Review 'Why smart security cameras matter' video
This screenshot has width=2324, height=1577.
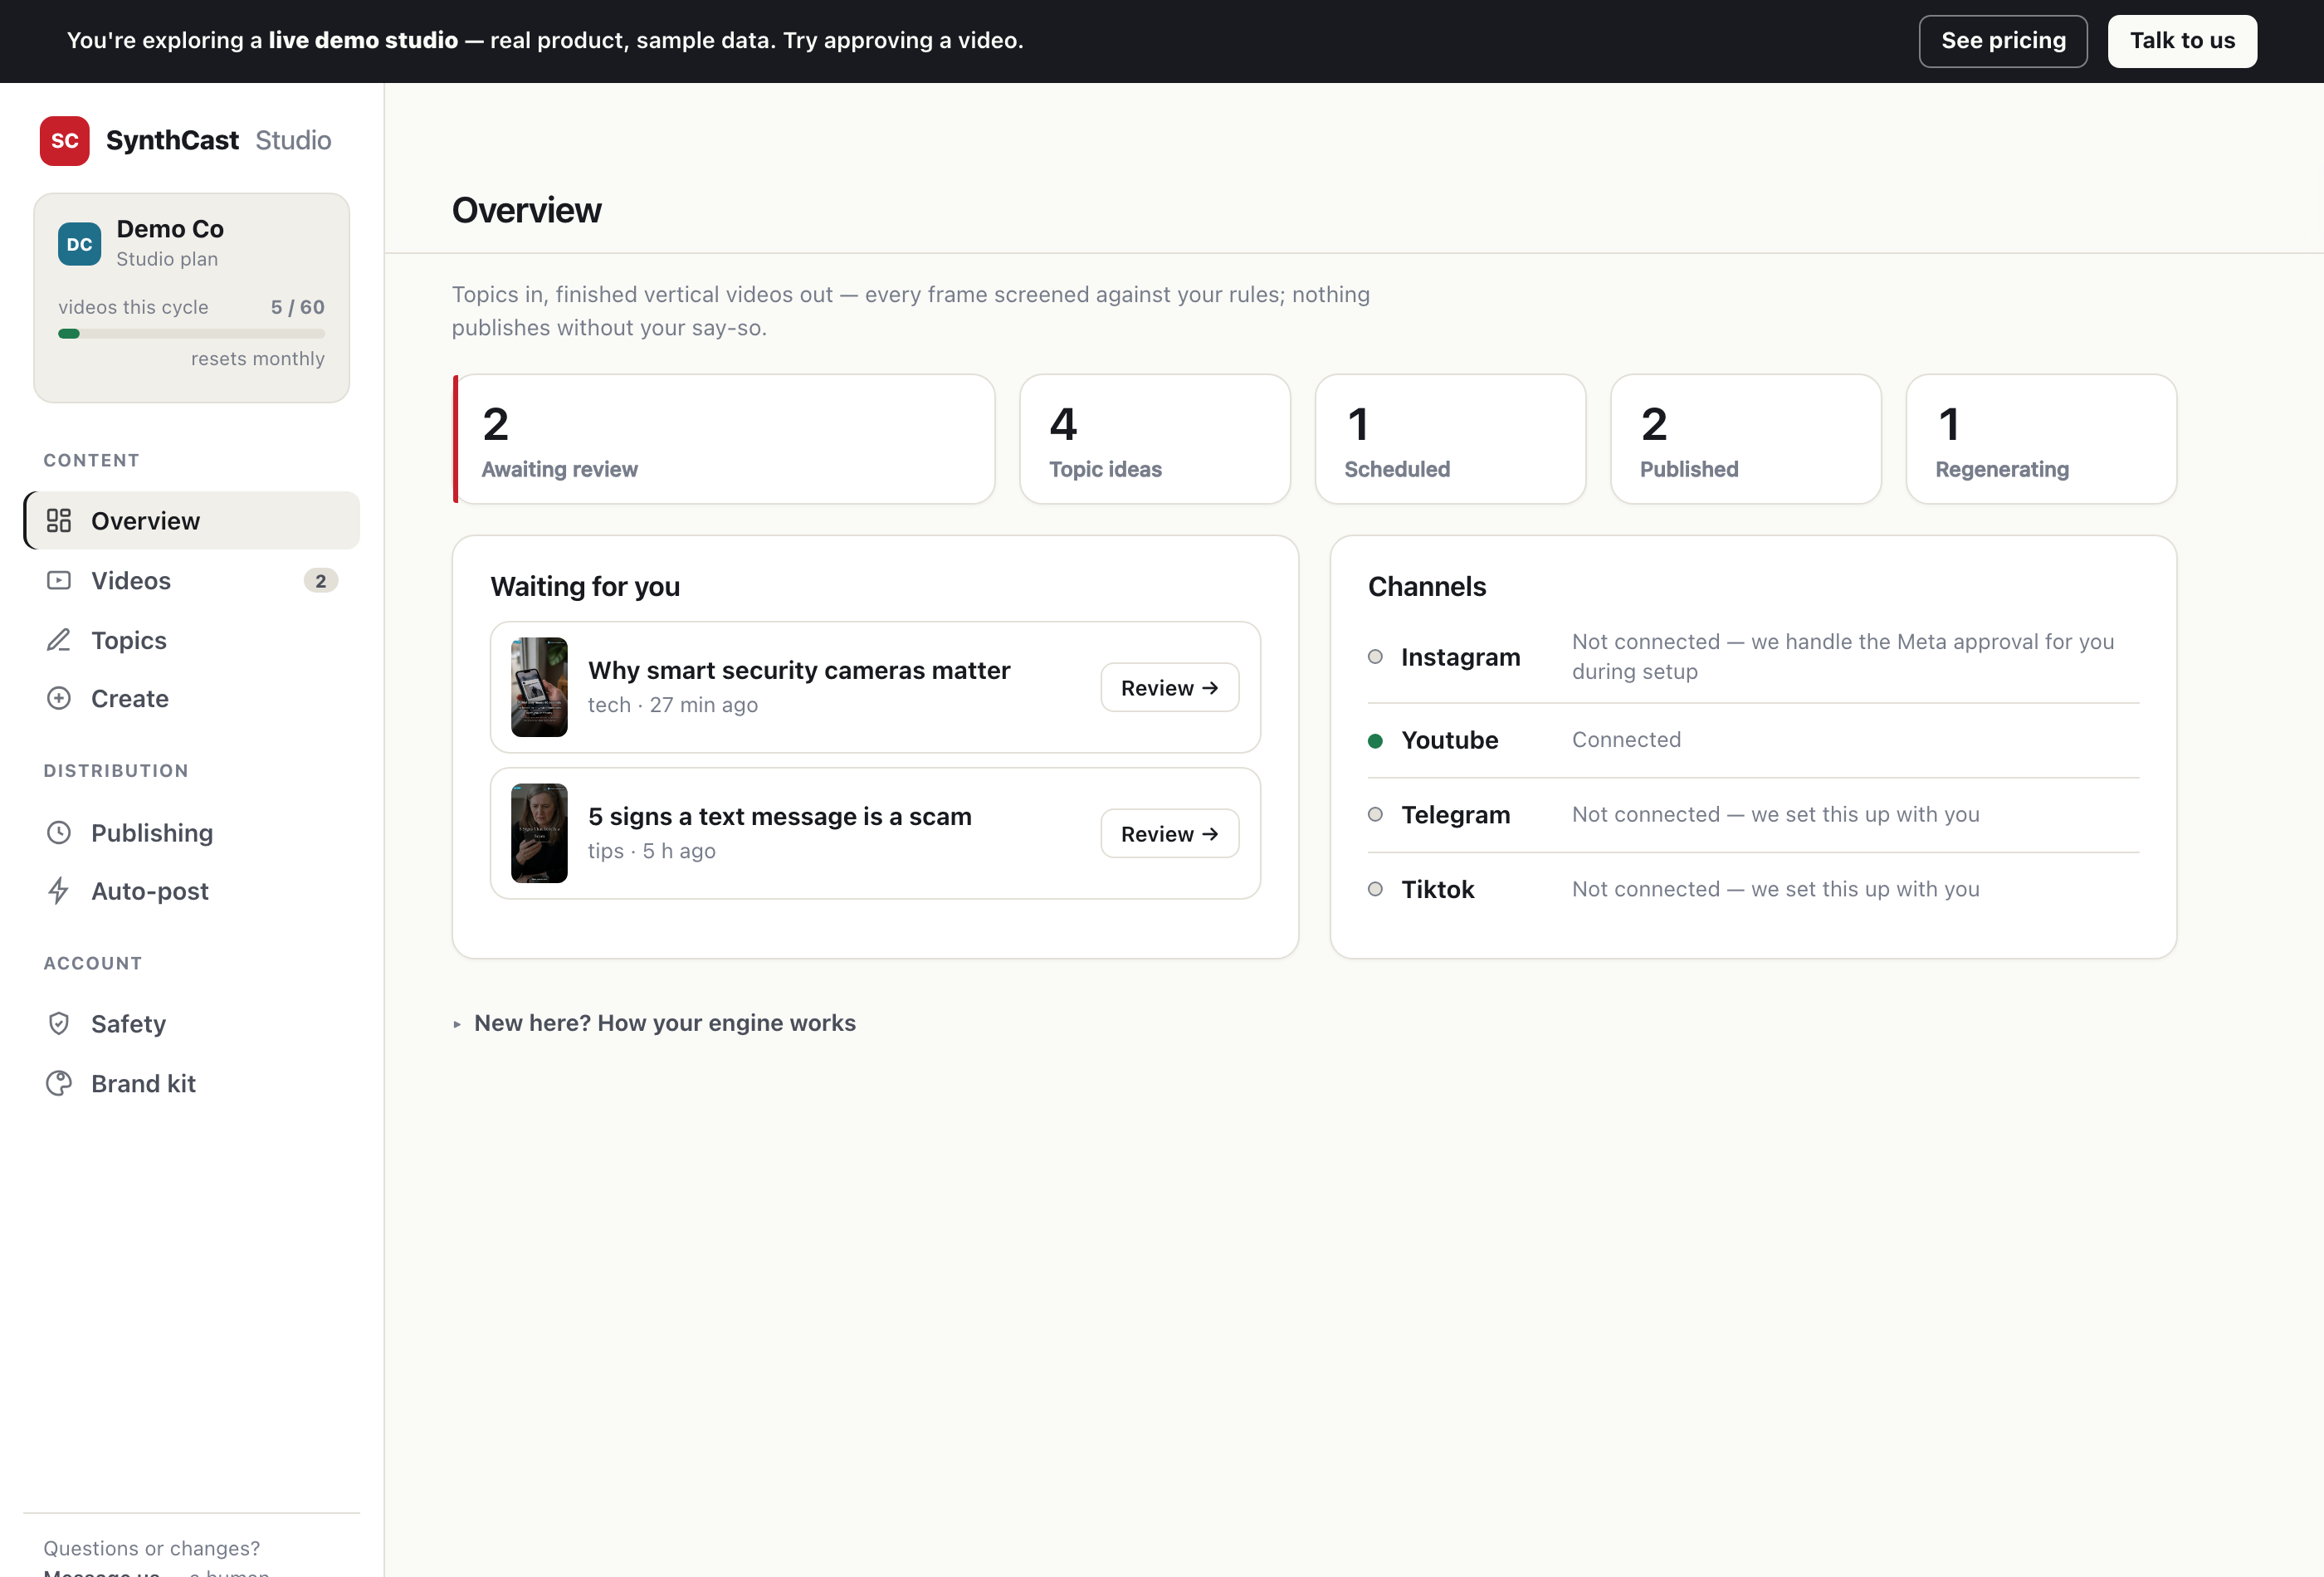[x=1169, y=688]
